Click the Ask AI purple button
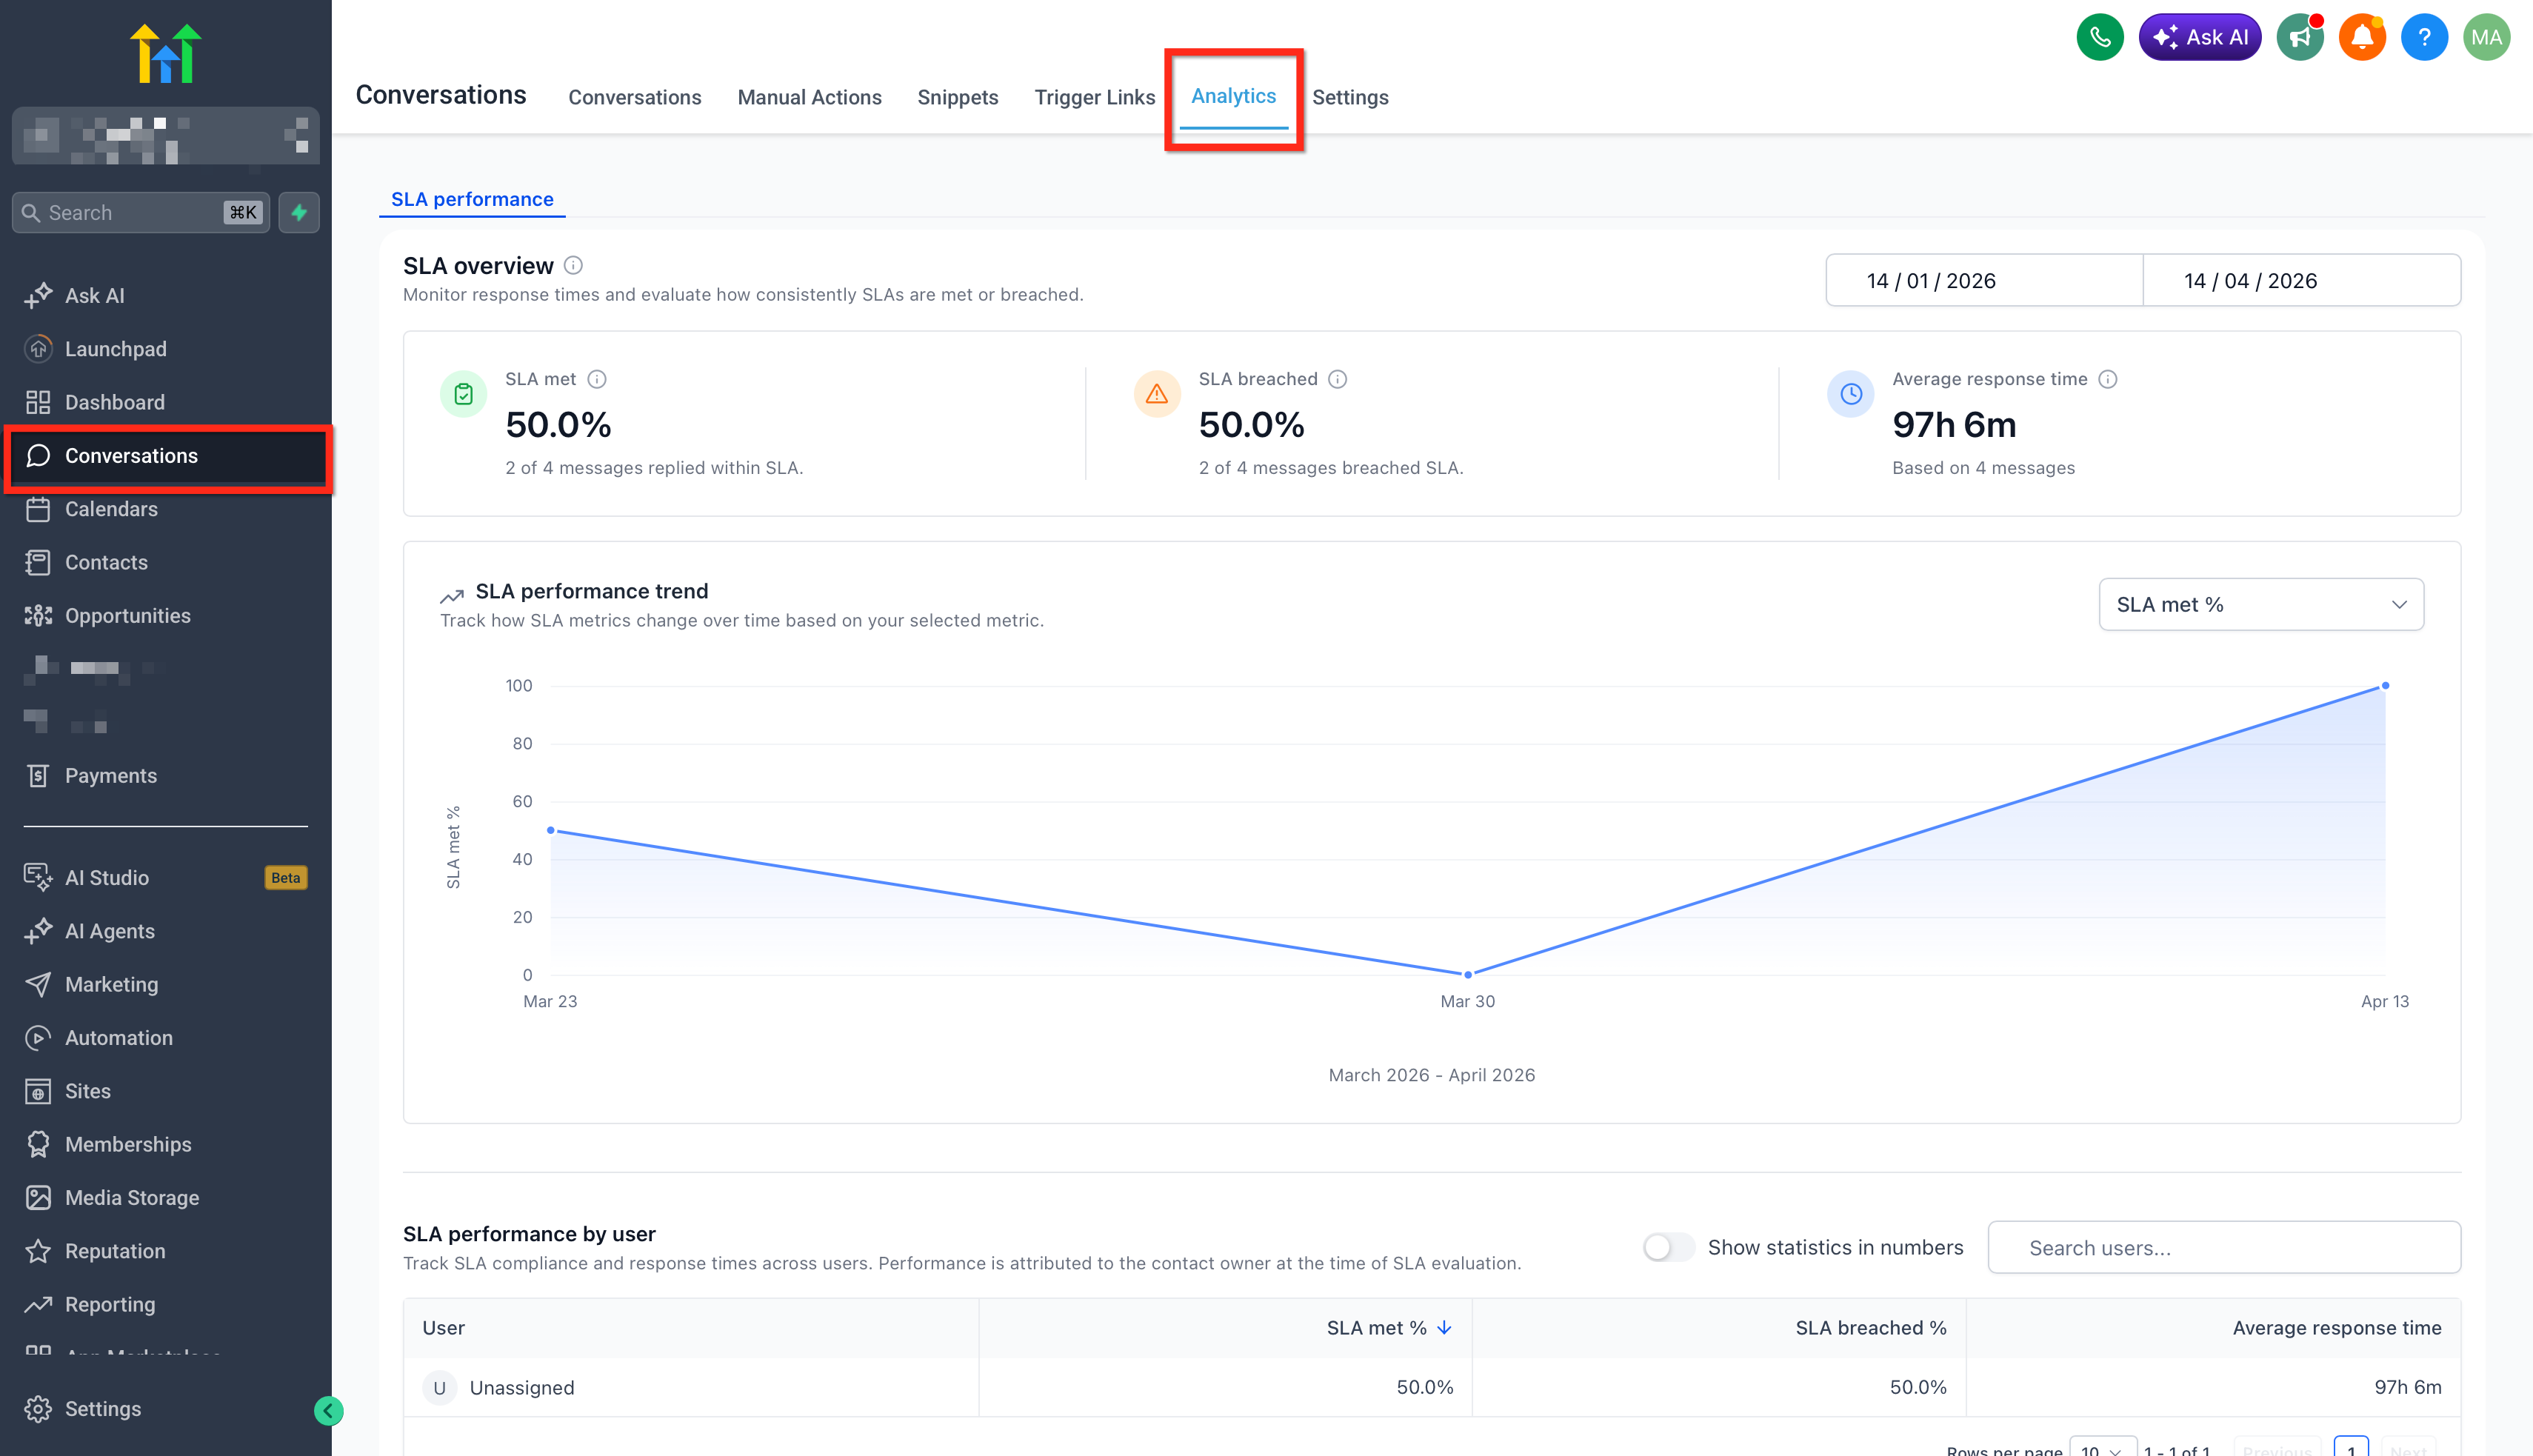 click(x=2199, y=38)
